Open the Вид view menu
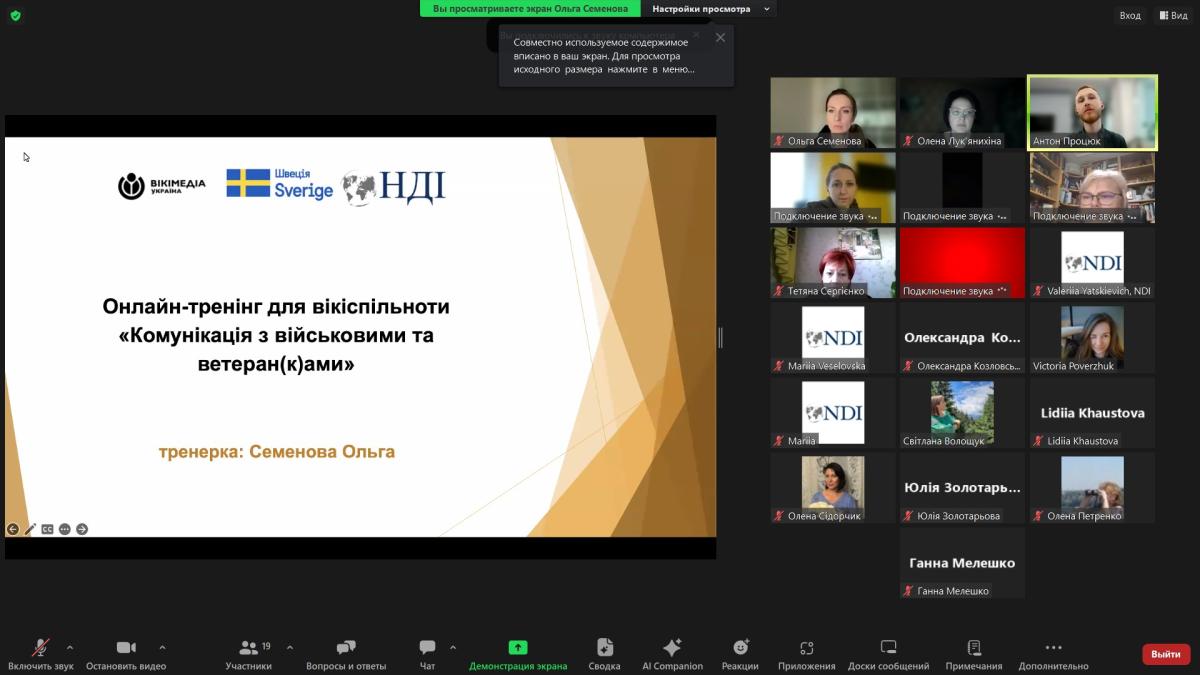 coord(1172,15)
